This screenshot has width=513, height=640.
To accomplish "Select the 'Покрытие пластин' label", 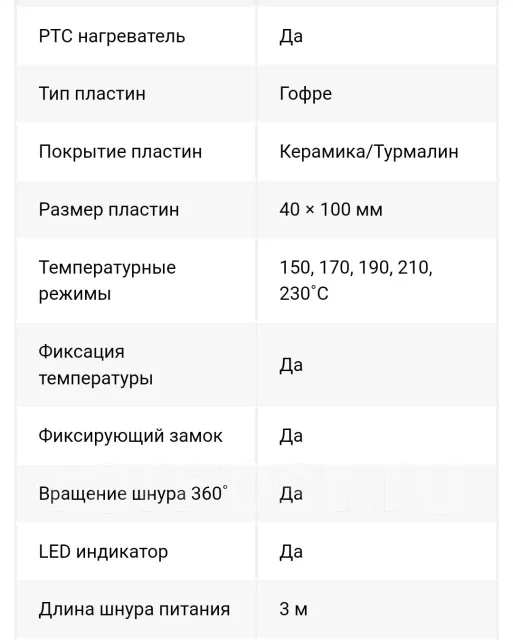I will point(120,152).
